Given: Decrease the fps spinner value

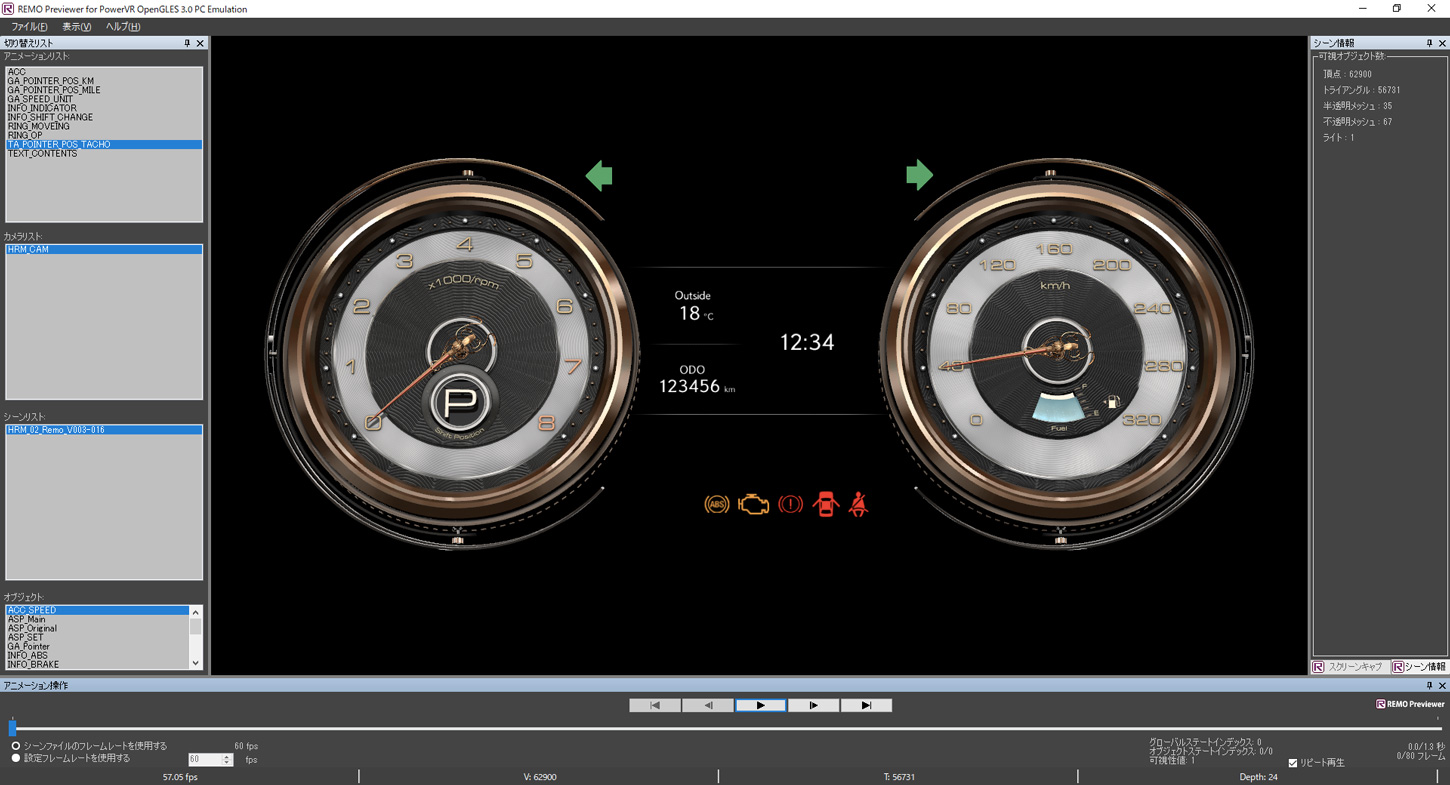Looking at the screenshot, I should (x=227, y=763).
